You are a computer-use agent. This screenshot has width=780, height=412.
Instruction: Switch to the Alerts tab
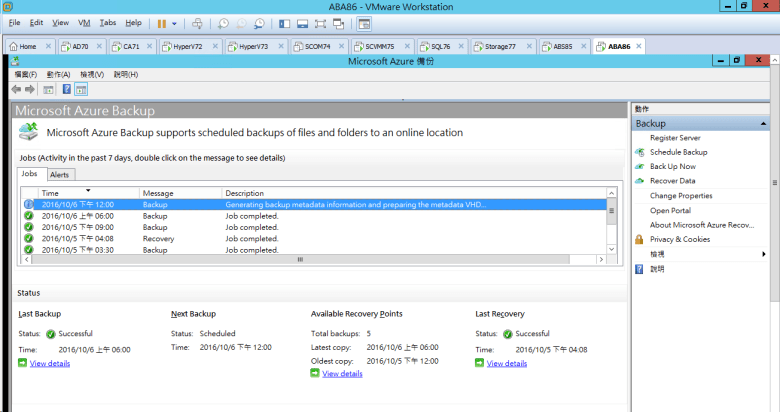60,174
